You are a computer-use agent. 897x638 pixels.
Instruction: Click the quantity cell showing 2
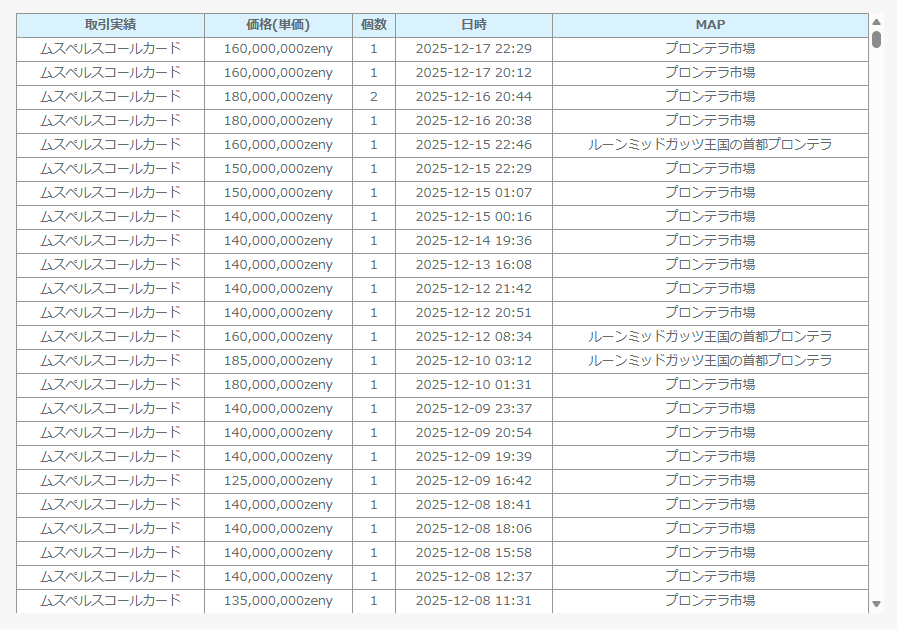374,97
